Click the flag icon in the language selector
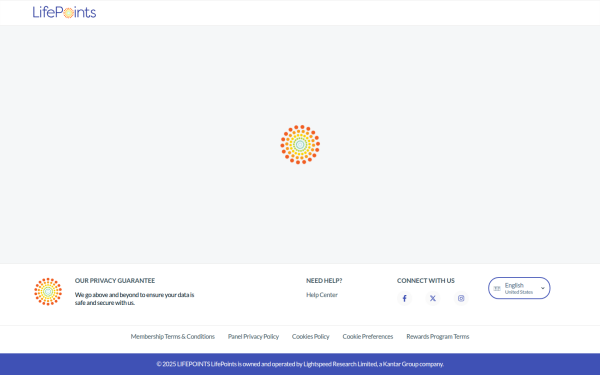Image resolution: width=600 pixels, height=375 pixels. pos(497,288)
